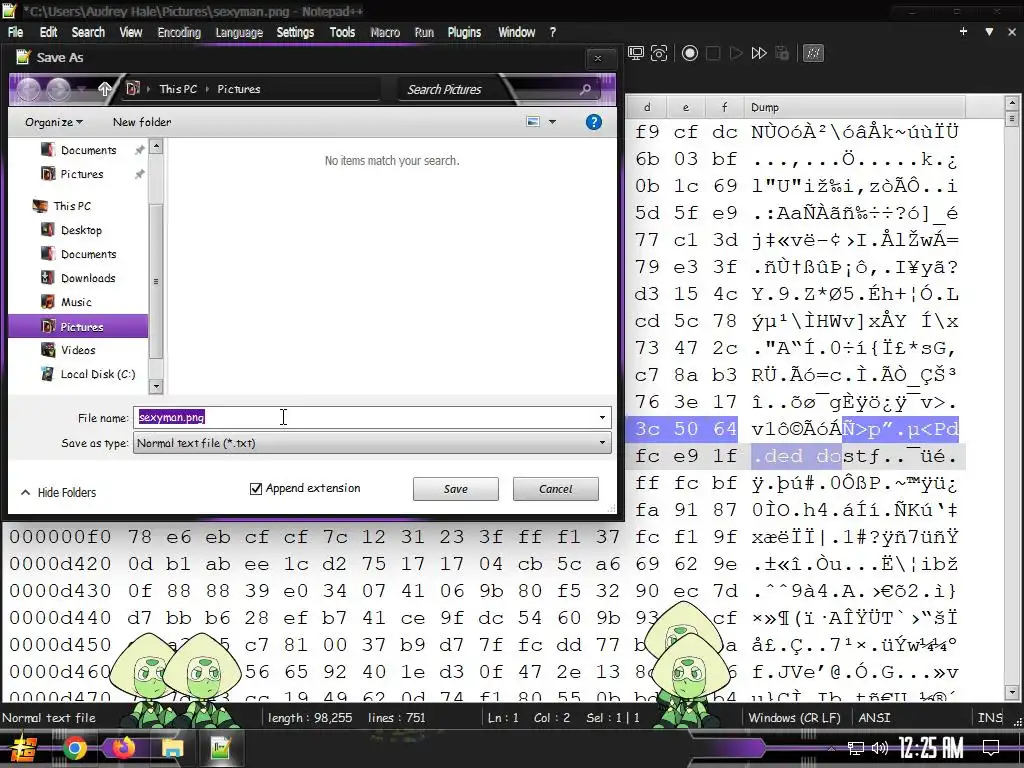Open the Macro menu

(385, 32)
